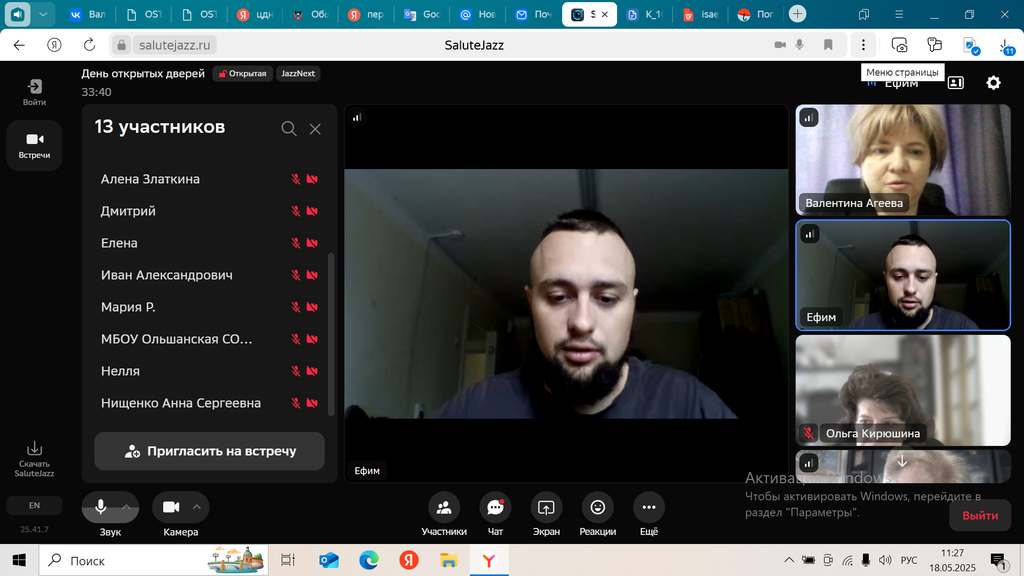Toggle the Камера camera button

(x=170, y=507)
